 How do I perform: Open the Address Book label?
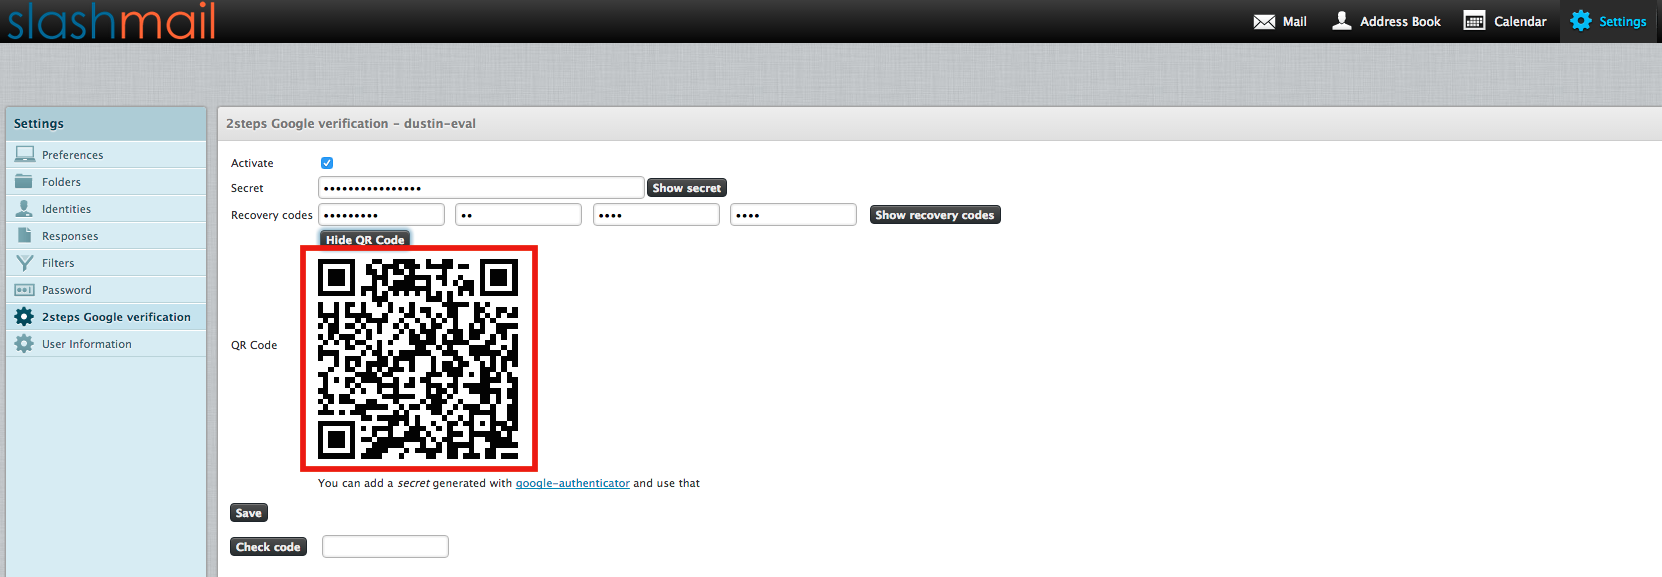[1400, 21]
